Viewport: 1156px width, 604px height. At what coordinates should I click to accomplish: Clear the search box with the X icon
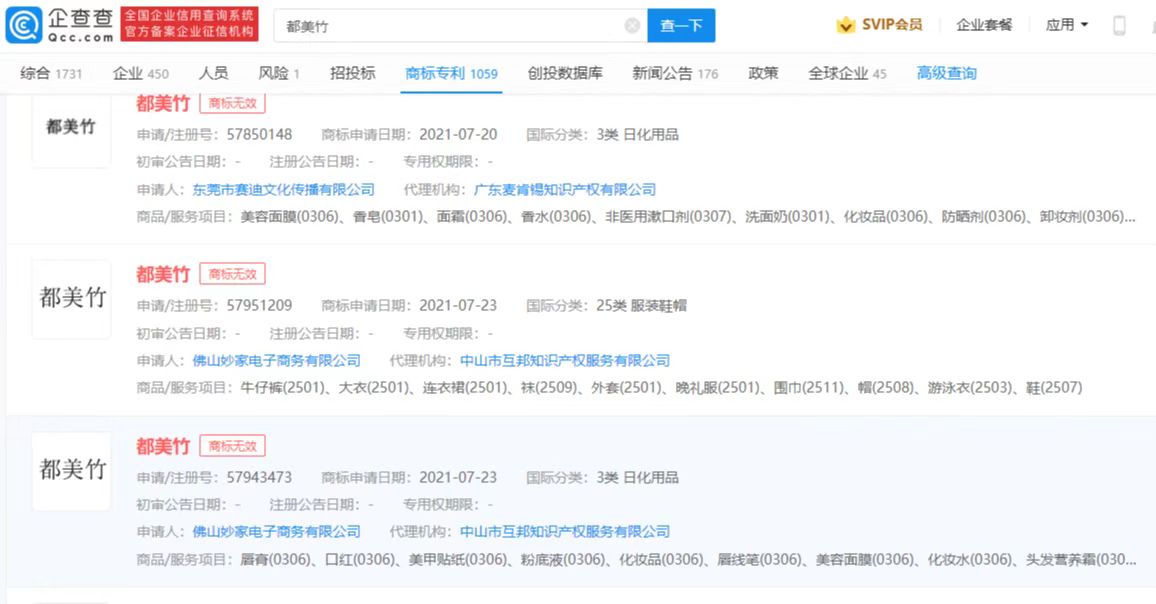(632, 26)
